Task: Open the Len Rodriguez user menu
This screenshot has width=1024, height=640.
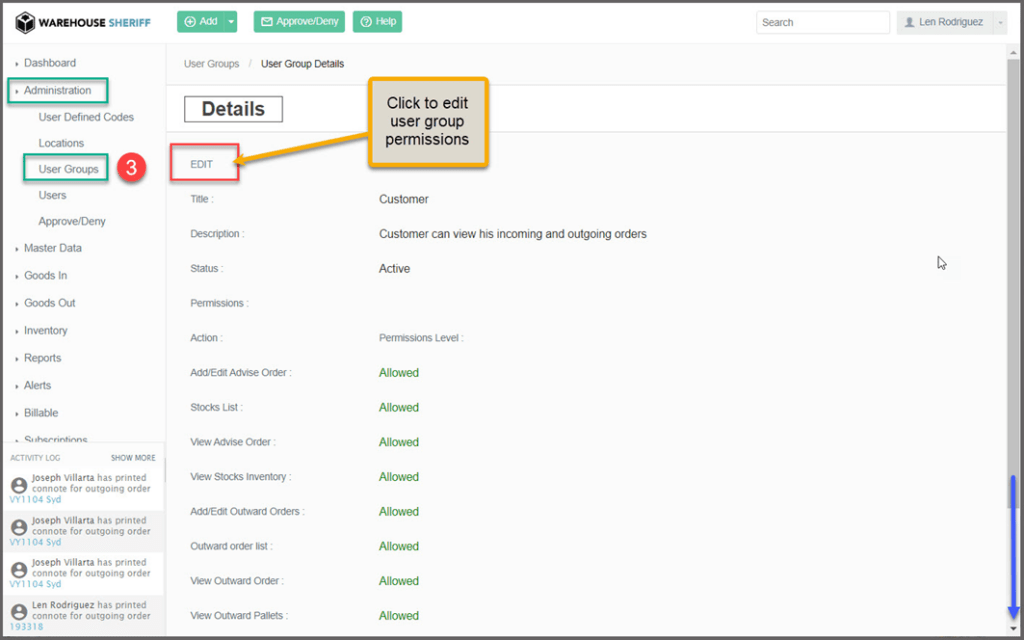Action: [x=951, y=22]
